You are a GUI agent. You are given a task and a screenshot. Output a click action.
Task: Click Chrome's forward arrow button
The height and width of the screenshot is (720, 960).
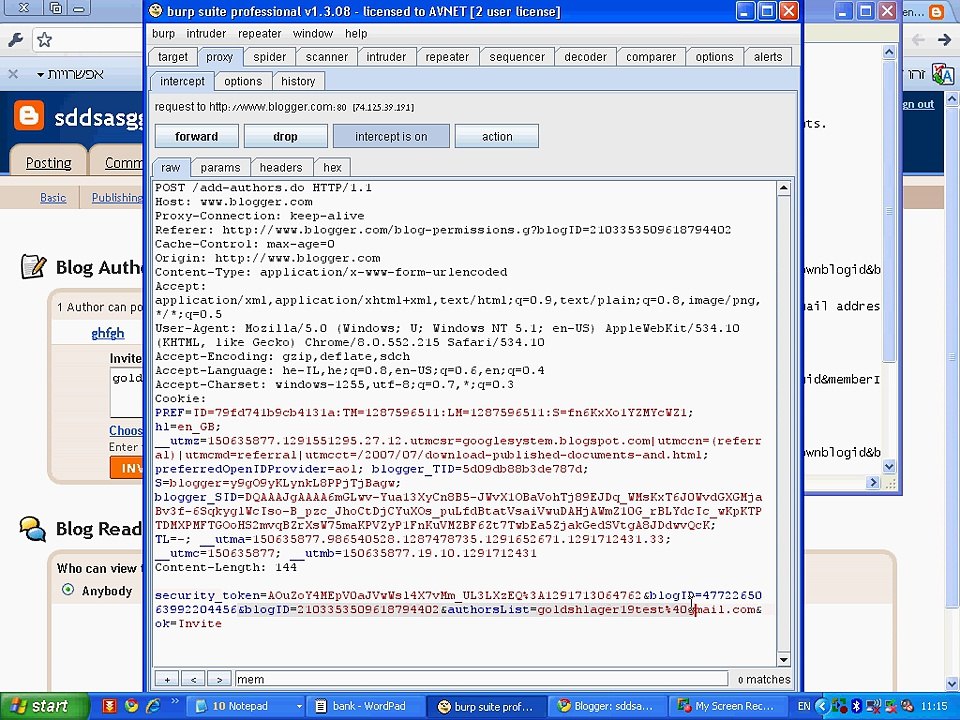(944, 40)
